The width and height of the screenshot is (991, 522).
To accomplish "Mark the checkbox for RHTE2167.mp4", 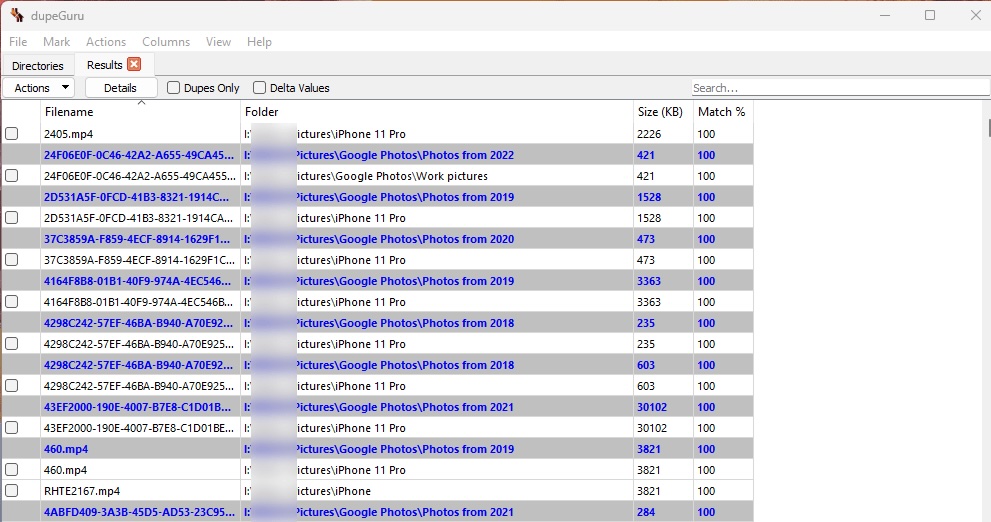I will pos(11,491).
